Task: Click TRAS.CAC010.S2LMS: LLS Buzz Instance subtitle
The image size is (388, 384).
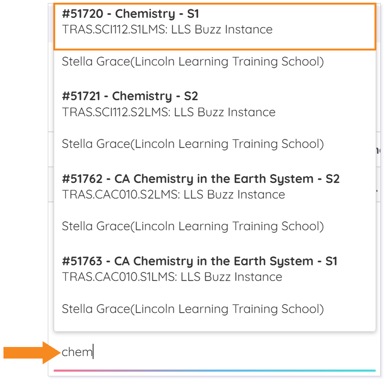Action: tap(174, 194)
